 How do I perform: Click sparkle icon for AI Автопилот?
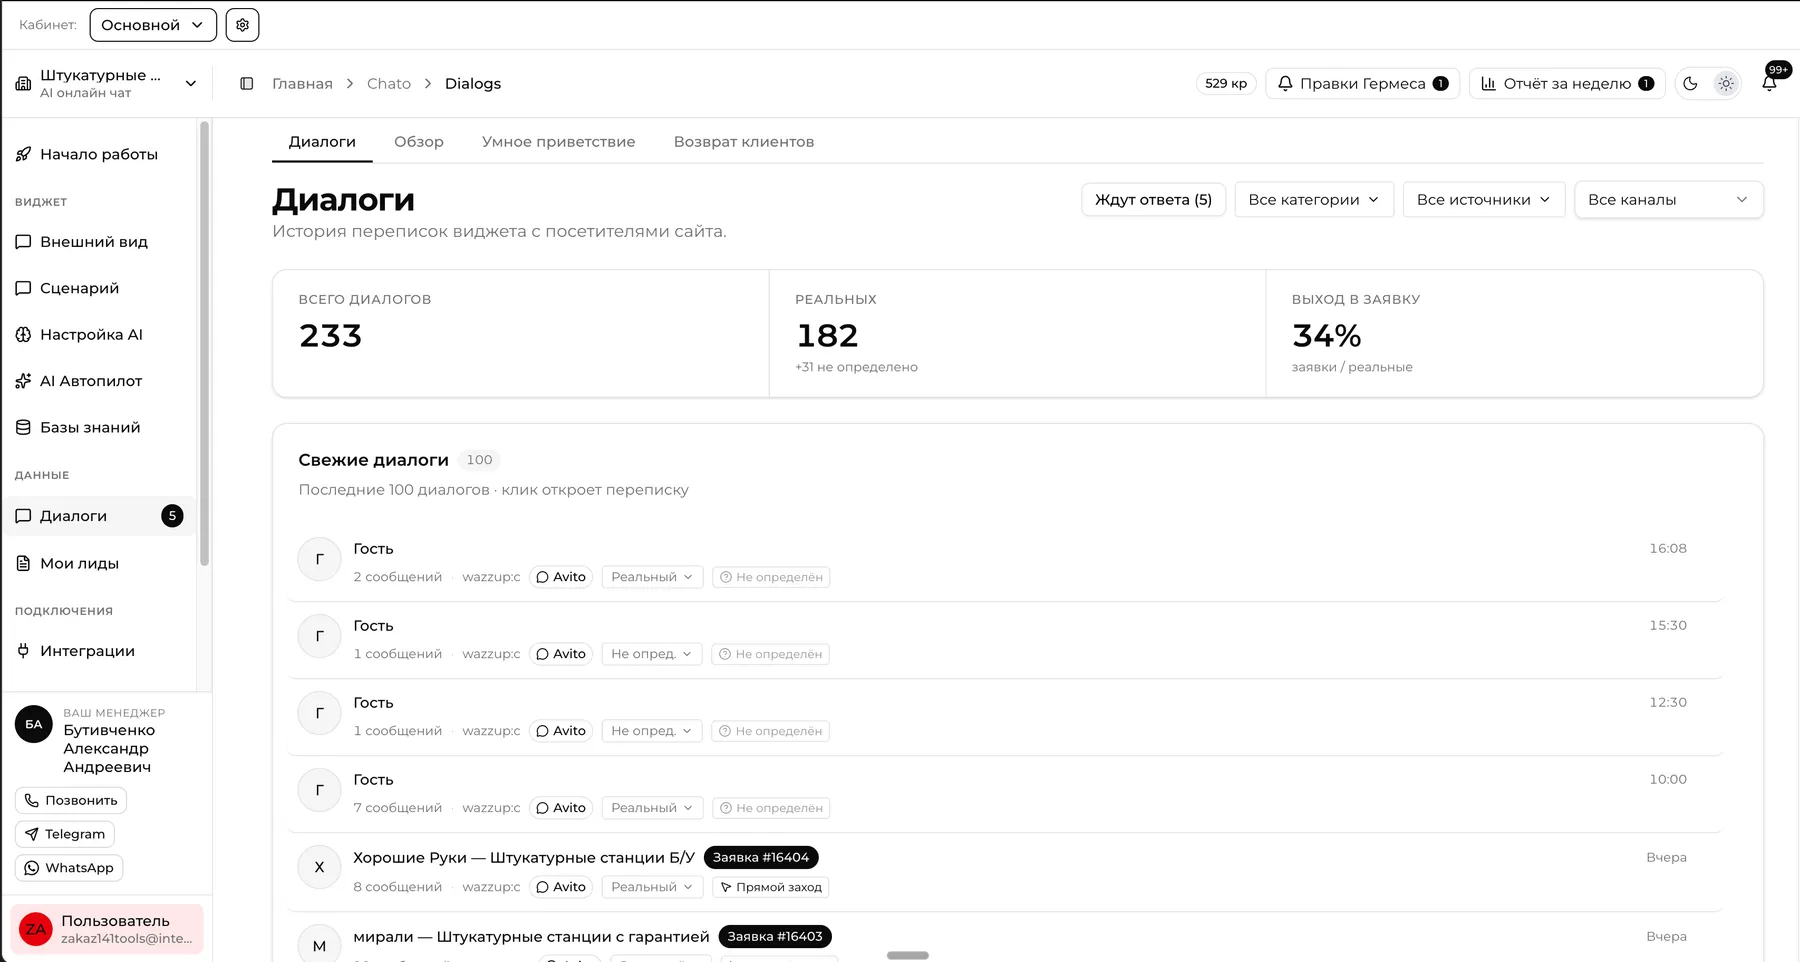(x=23, y=381)
